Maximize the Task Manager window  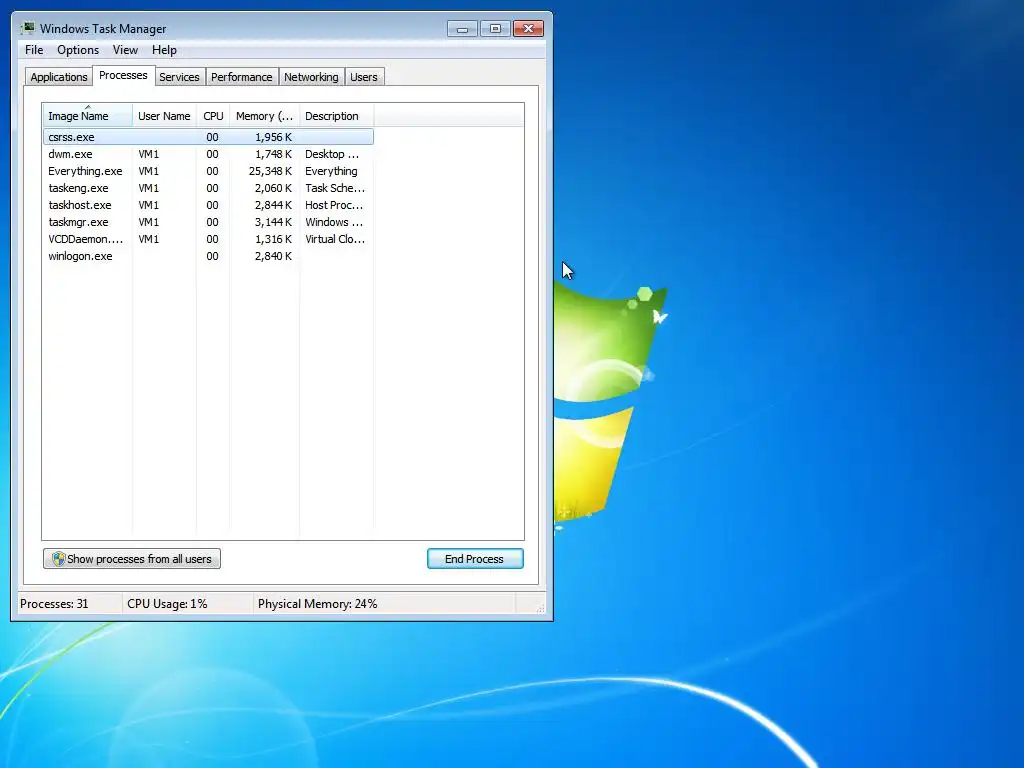click(495, 29)
